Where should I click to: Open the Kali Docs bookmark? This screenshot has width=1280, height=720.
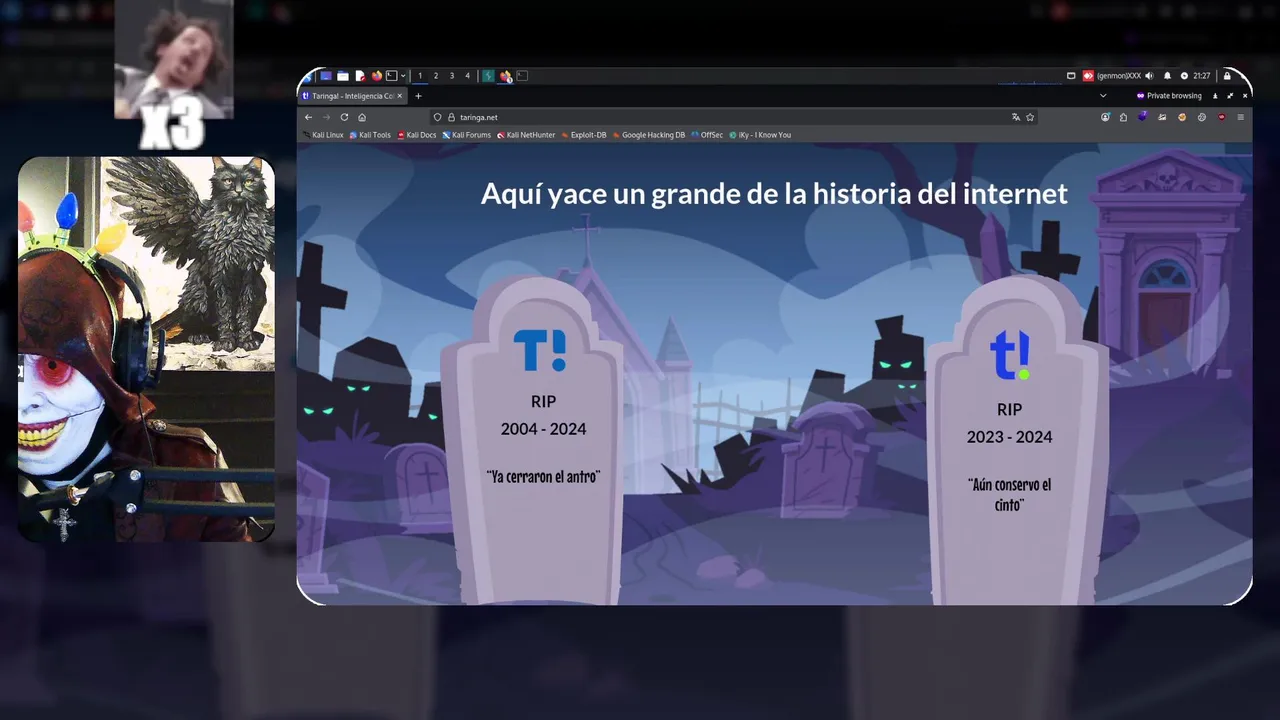tap(417, 135)
